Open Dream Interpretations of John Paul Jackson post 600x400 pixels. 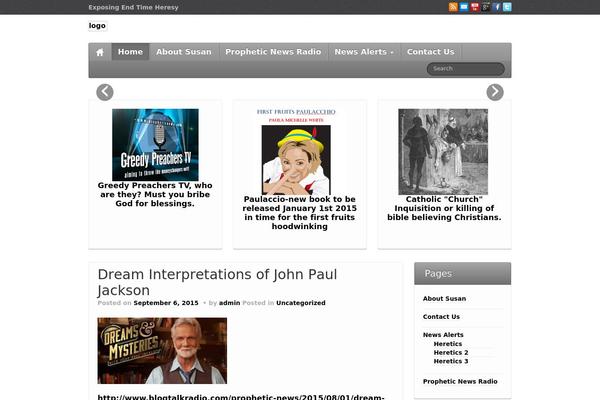tap(217, 282)
